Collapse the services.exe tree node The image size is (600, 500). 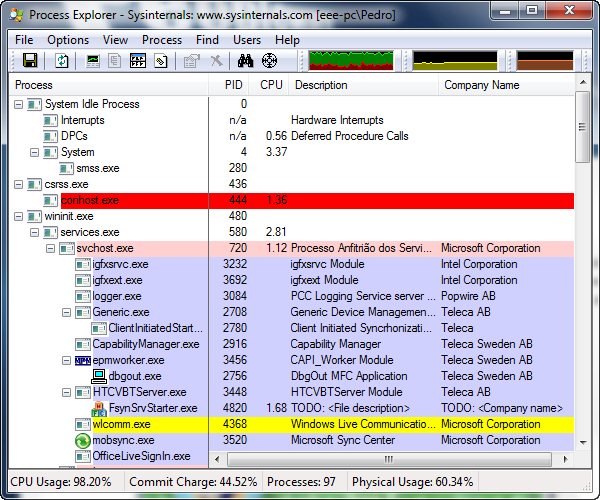click(x=34, y=232)
